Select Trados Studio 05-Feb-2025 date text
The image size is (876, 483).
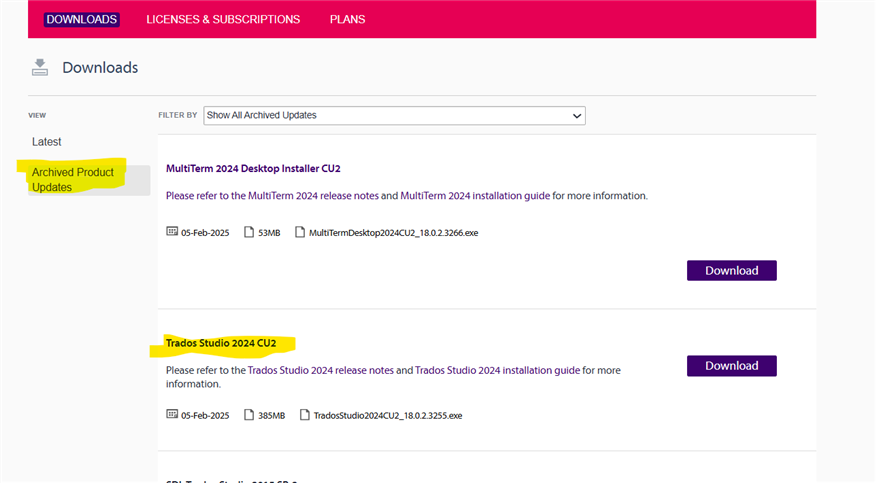coord(205,416)
